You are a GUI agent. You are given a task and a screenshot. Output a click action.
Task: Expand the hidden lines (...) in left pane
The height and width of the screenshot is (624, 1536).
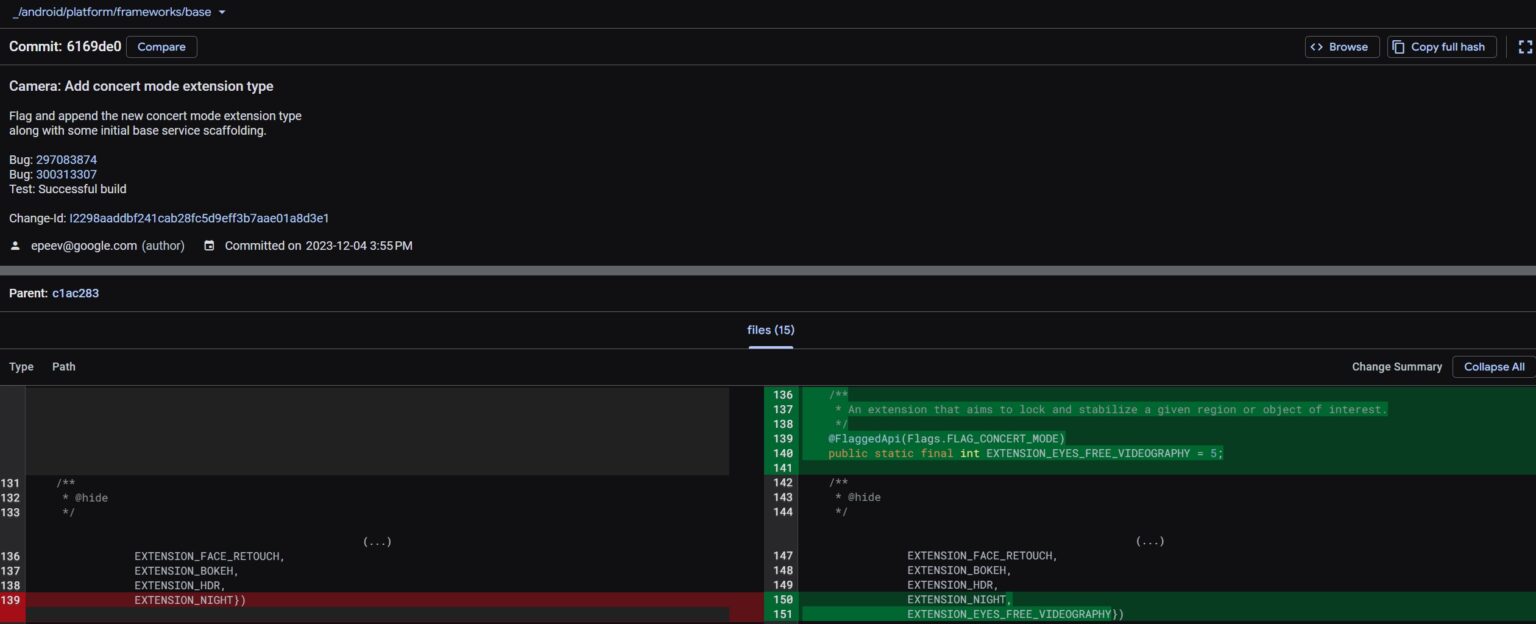tap(377, 542)
